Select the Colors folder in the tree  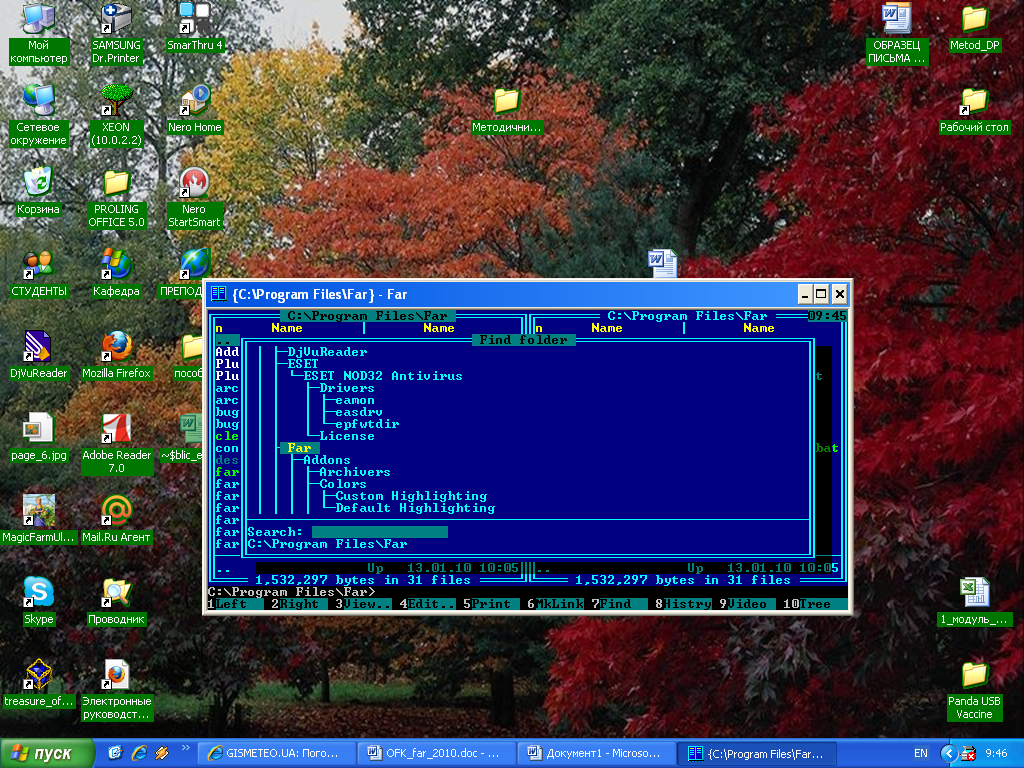[x=343, y=484]
